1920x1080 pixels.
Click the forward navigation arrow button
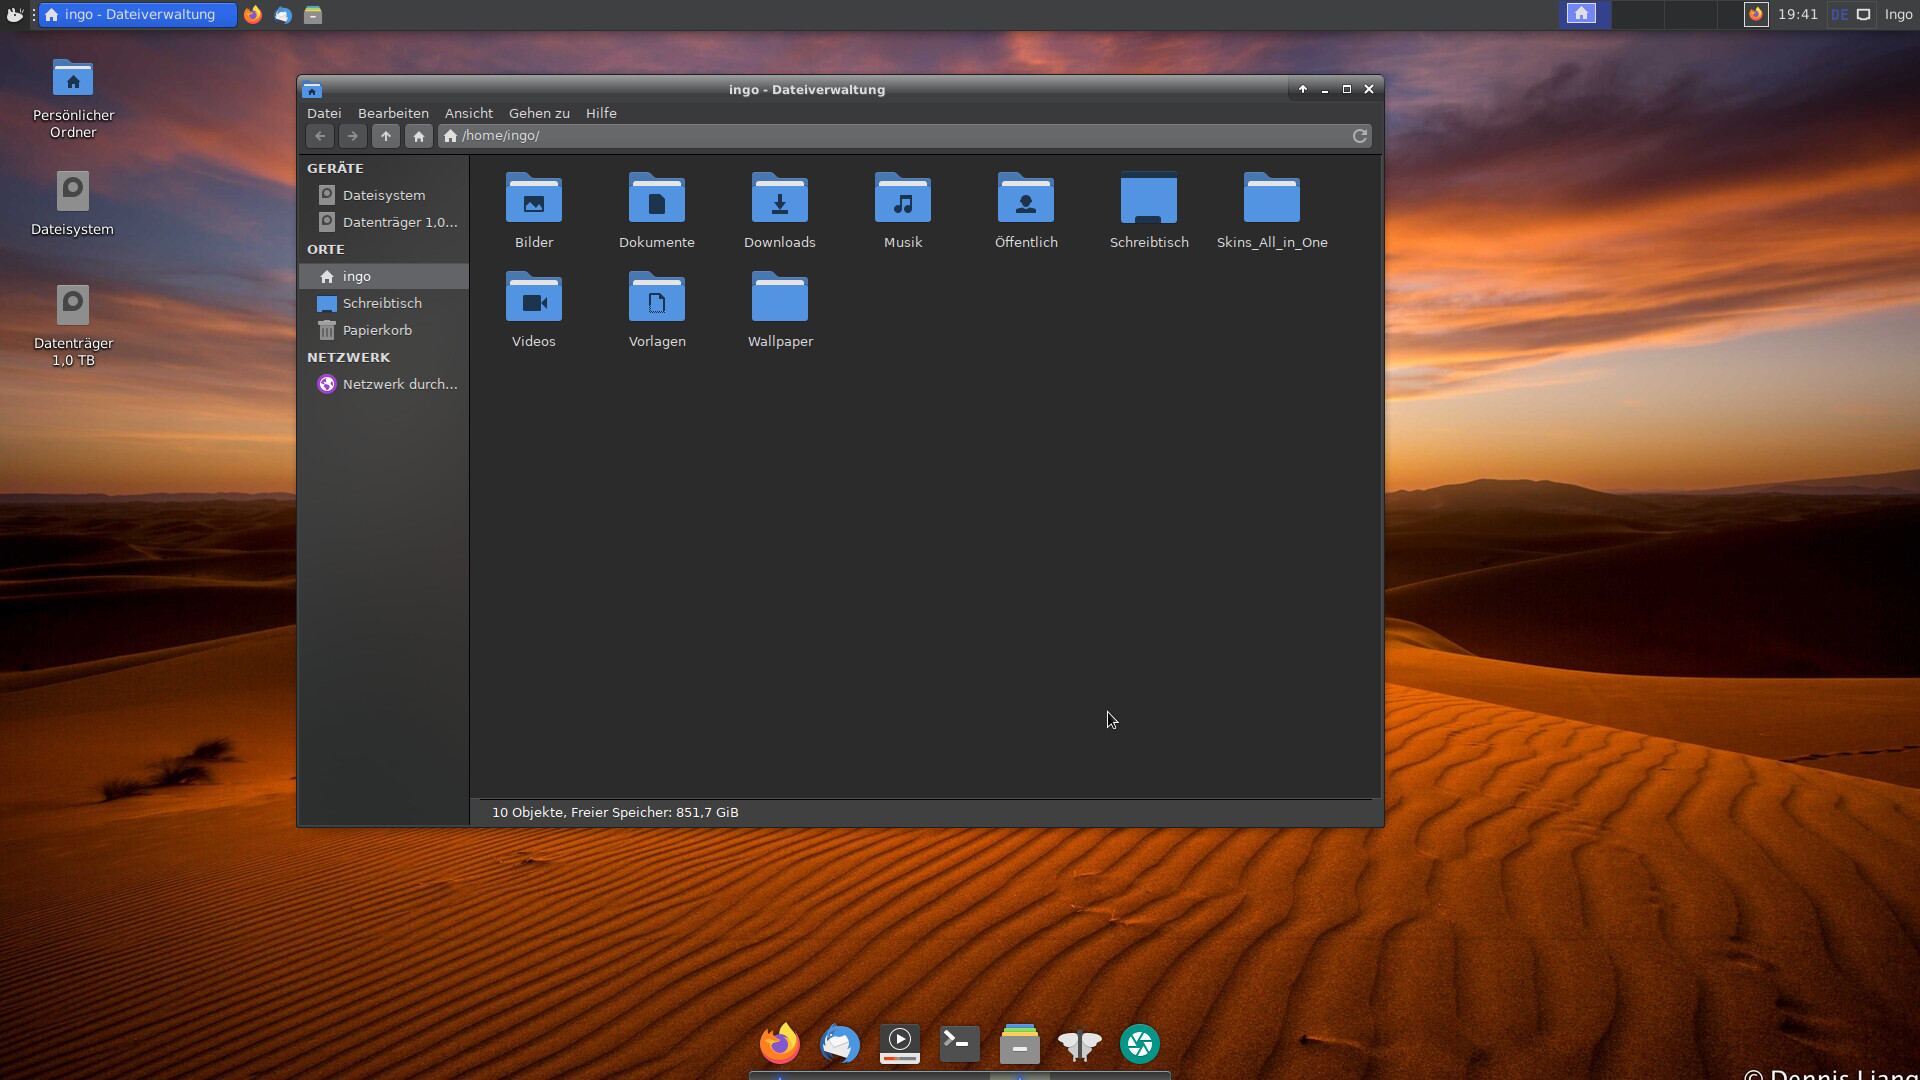pos(351,136)
